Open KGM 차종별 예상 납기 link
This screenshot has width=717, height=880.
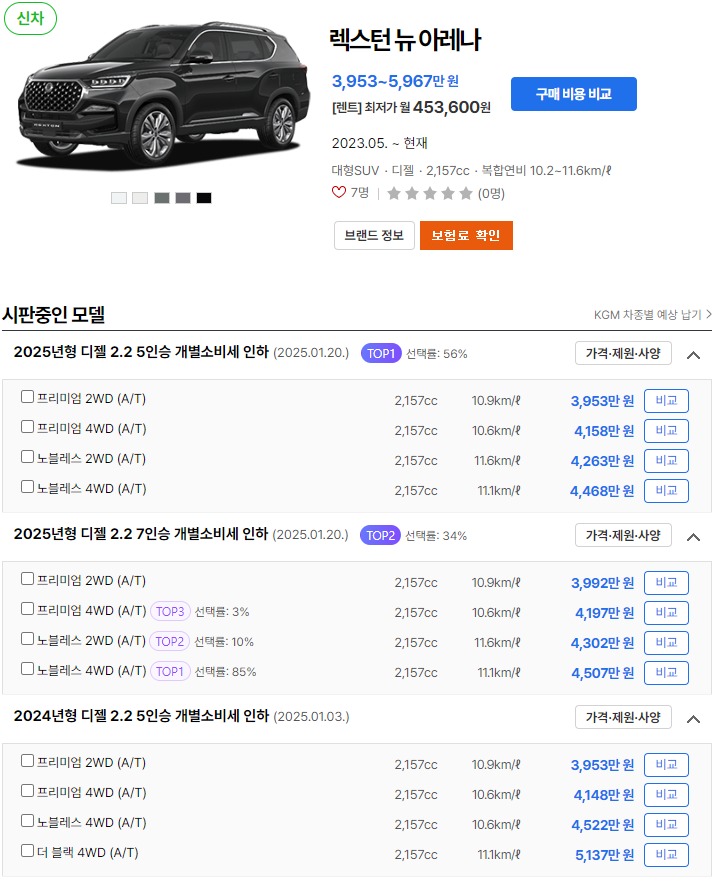[x=652, y=314]
